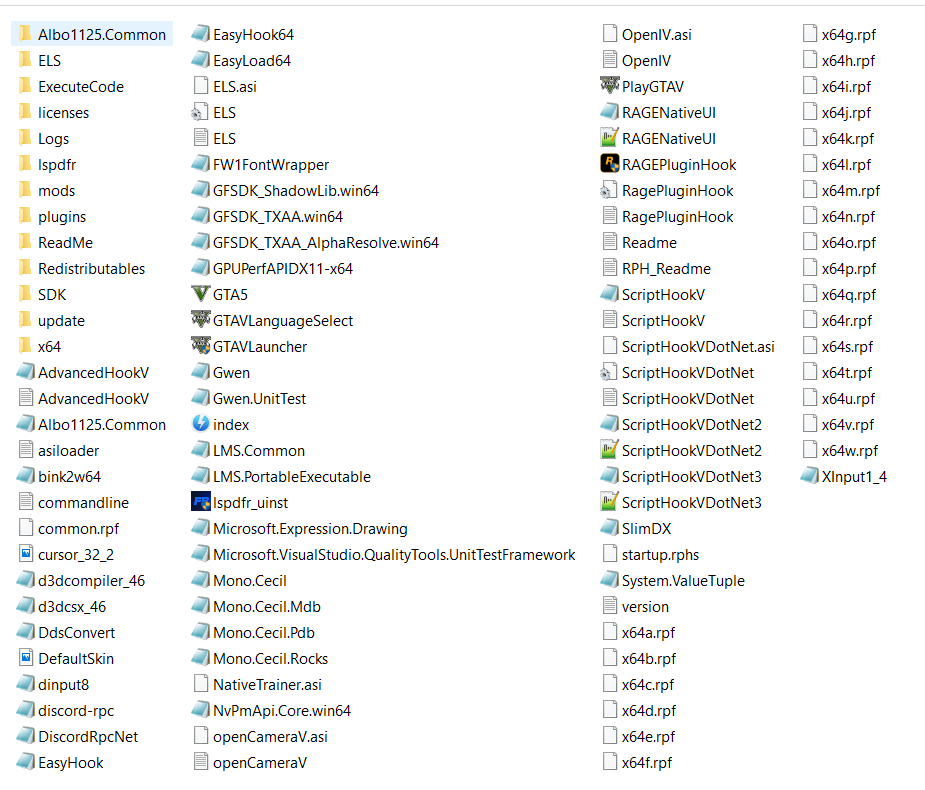The image size is (925, 790).
Task: Select the ELS.asi file name
Action: point(235,87)
